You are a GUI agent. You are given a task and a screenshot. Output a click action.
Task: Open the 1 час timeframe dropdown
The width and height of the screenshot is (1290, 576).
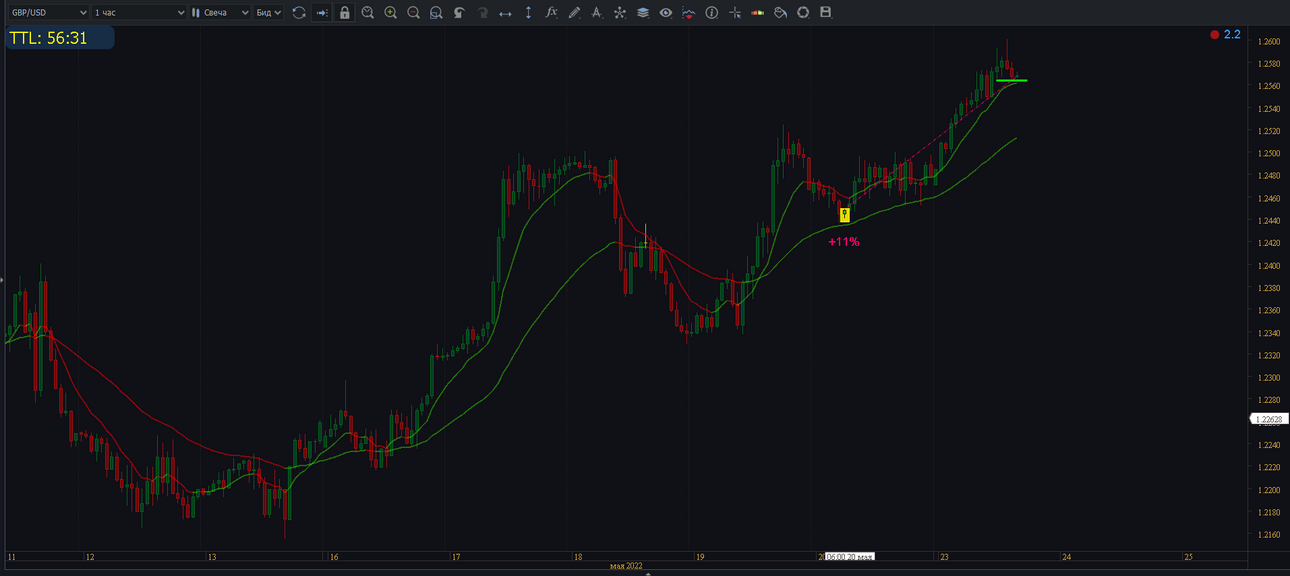[139, 13]
